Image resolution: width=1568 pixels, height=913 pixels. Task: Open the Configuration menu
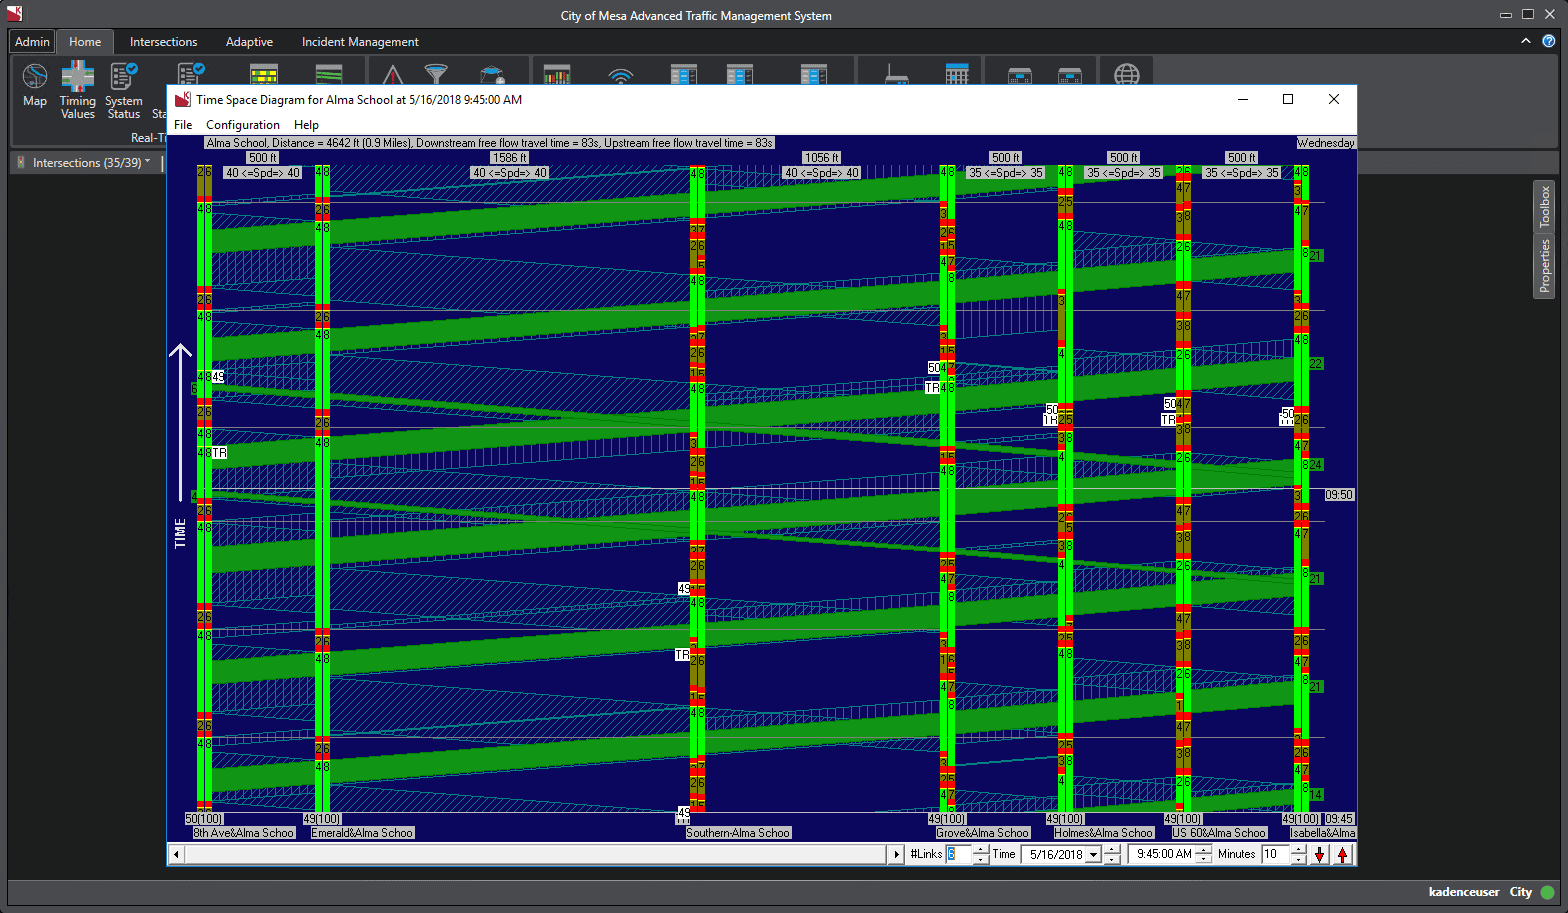pos(243,125)
